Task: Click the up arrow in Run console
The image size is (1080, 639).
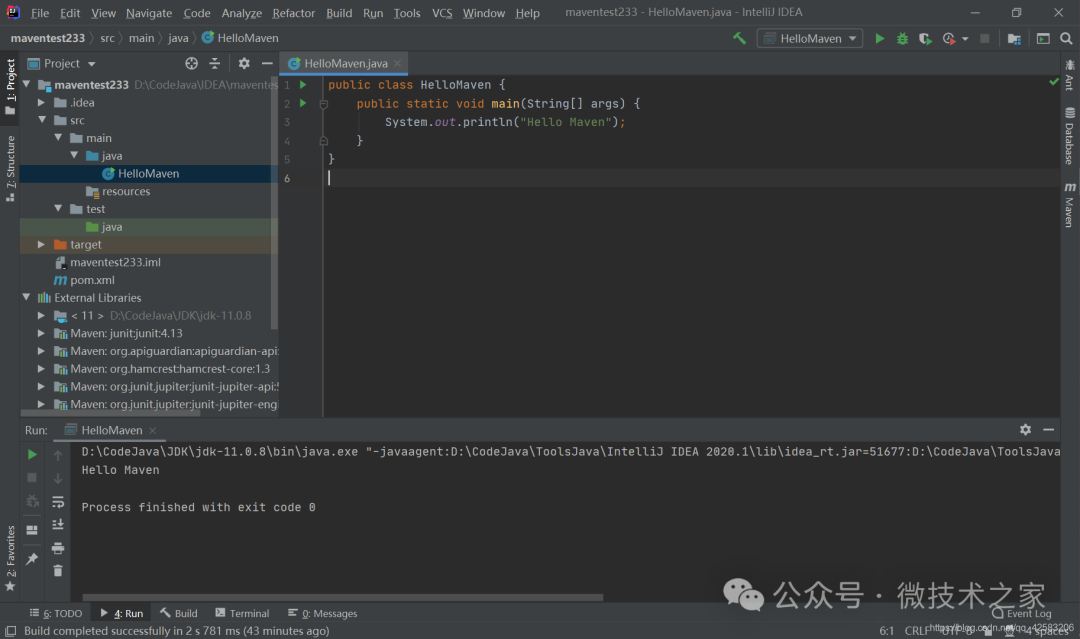Action: point(58,455)
